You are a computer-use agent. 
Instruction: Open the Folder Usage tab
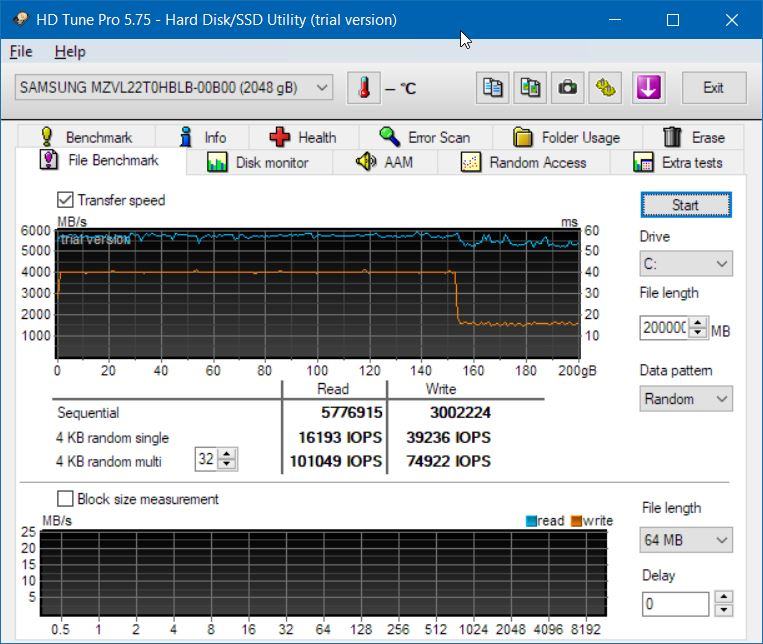click(567, 137)
